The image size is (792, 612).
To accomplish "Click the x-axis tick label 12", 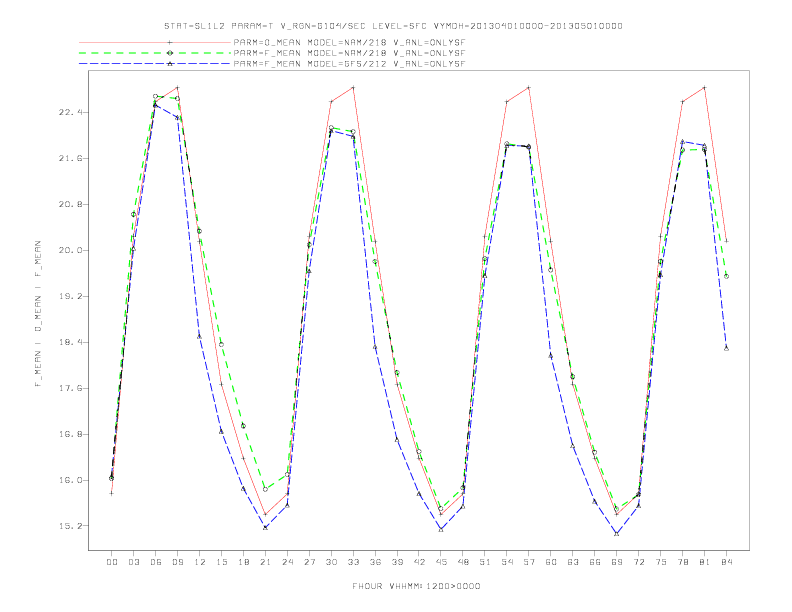I will (200, 562).
